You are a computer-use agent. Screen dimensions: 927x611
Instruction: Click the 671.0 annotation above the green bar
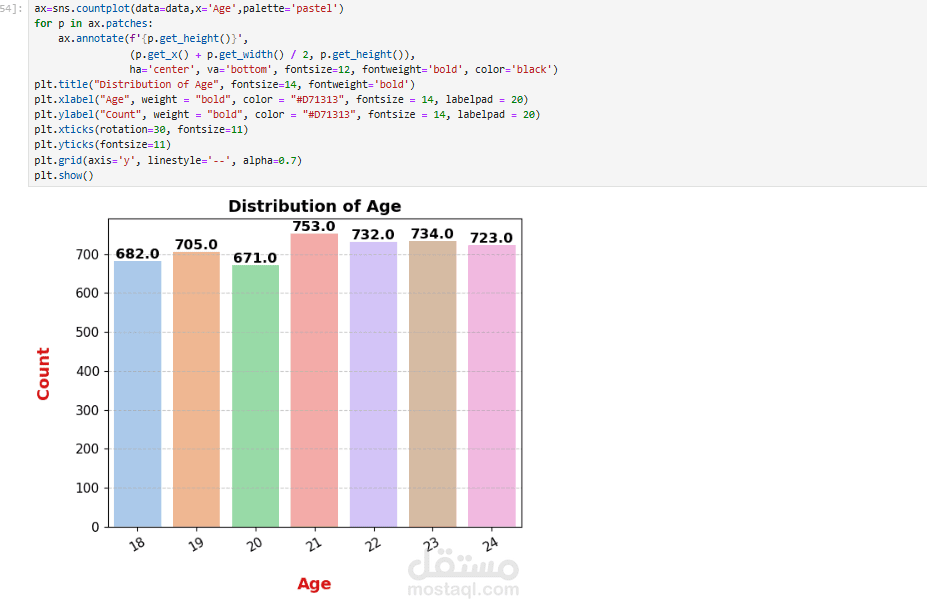point(255,258)
